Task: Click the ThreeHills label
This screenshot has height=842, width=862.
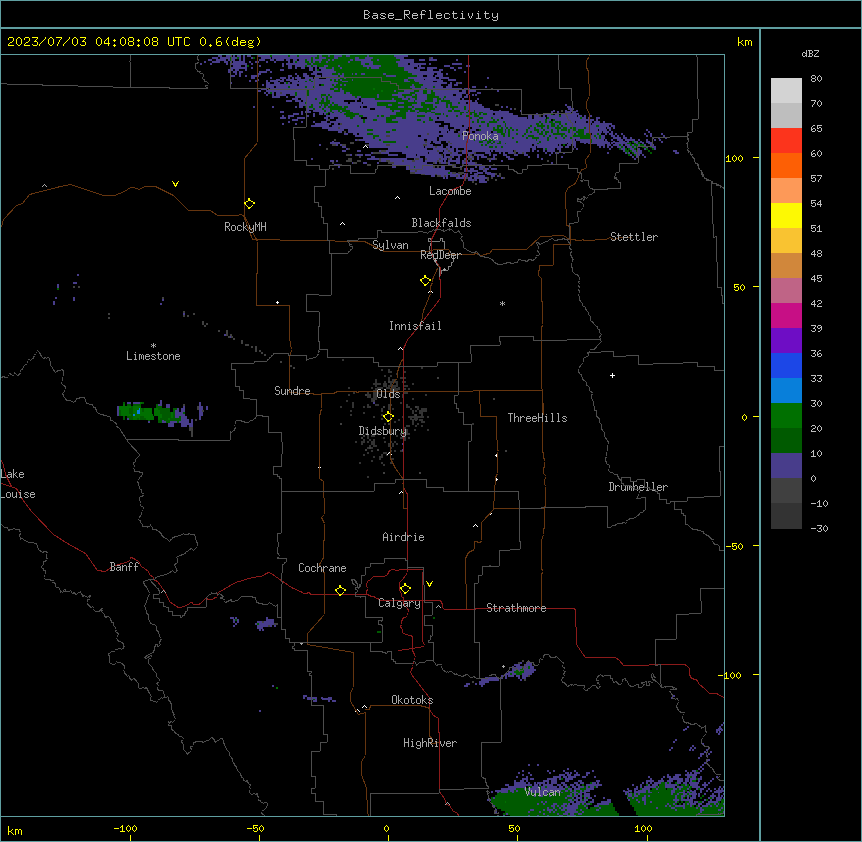Action: [x=537, y=418]
